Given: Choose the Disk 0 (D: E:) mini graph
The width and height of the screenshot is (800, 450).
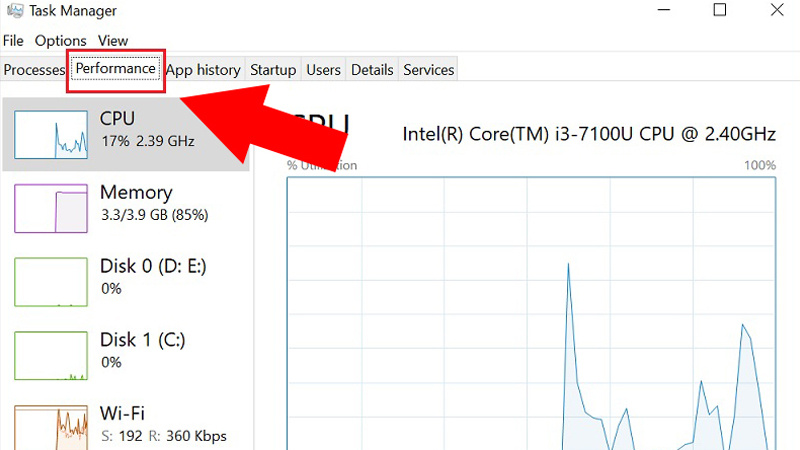Looking at the screenshot, I should (x=51, y=281).
